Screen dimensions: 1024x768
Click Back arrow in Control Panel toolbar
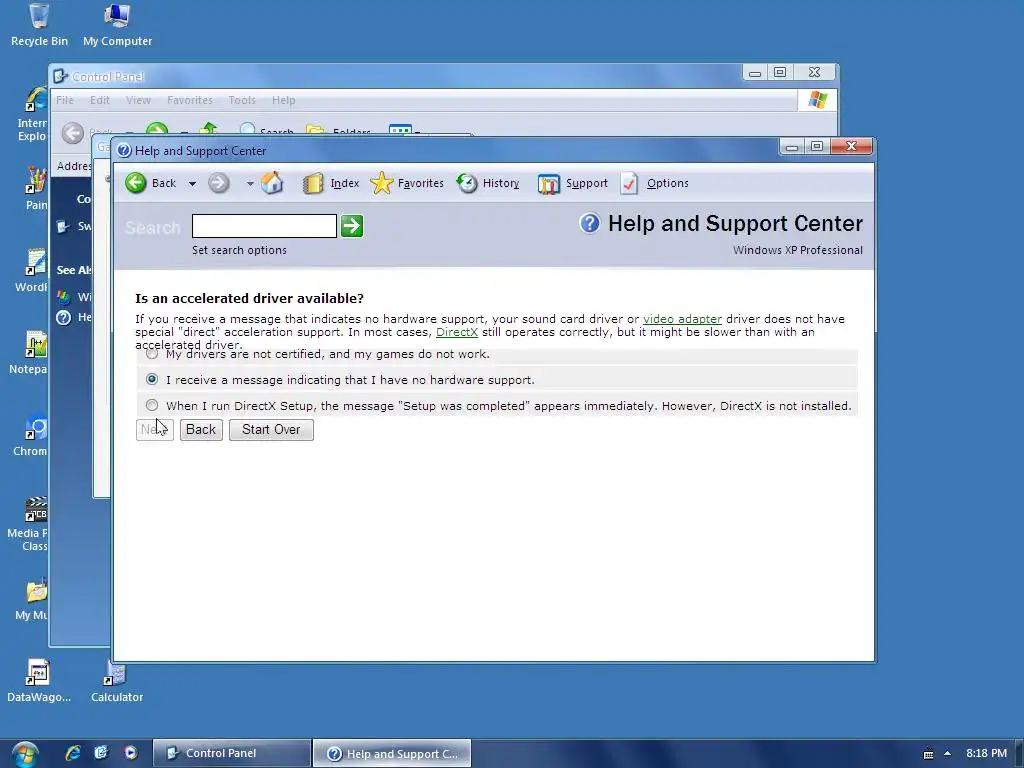click(72, 133)
